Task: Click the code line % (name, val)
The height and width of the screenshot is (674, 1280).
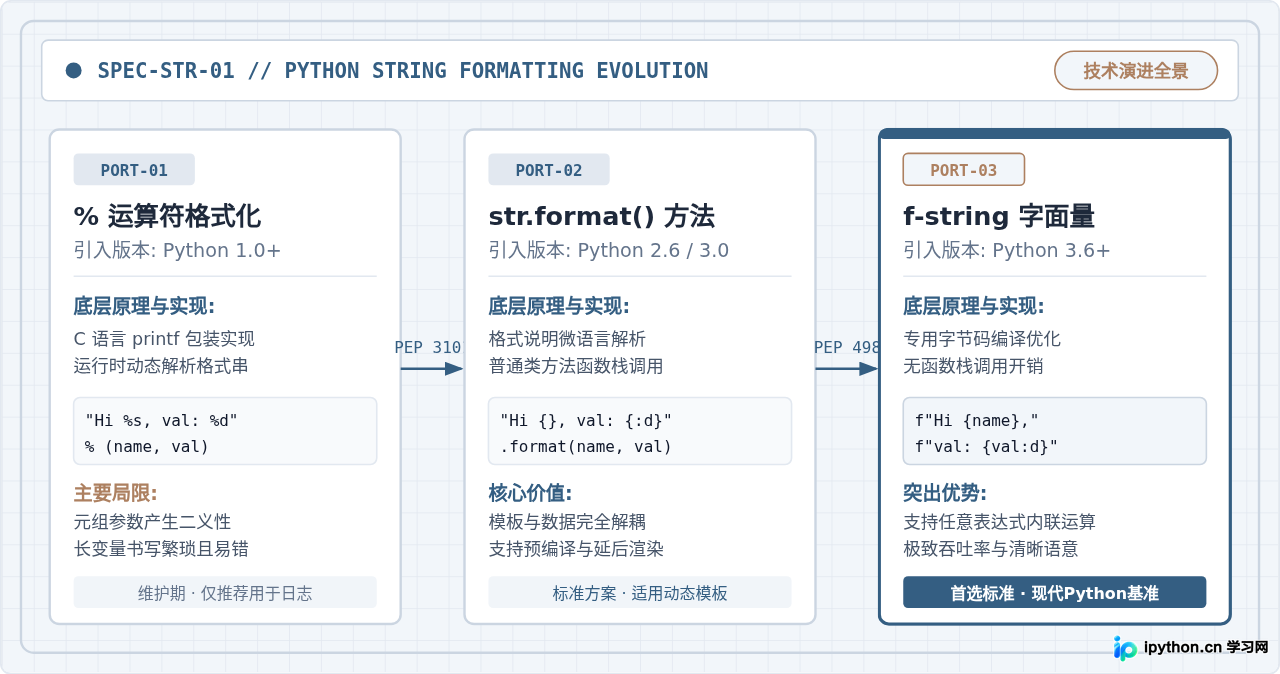Action: tap(147, 446)
